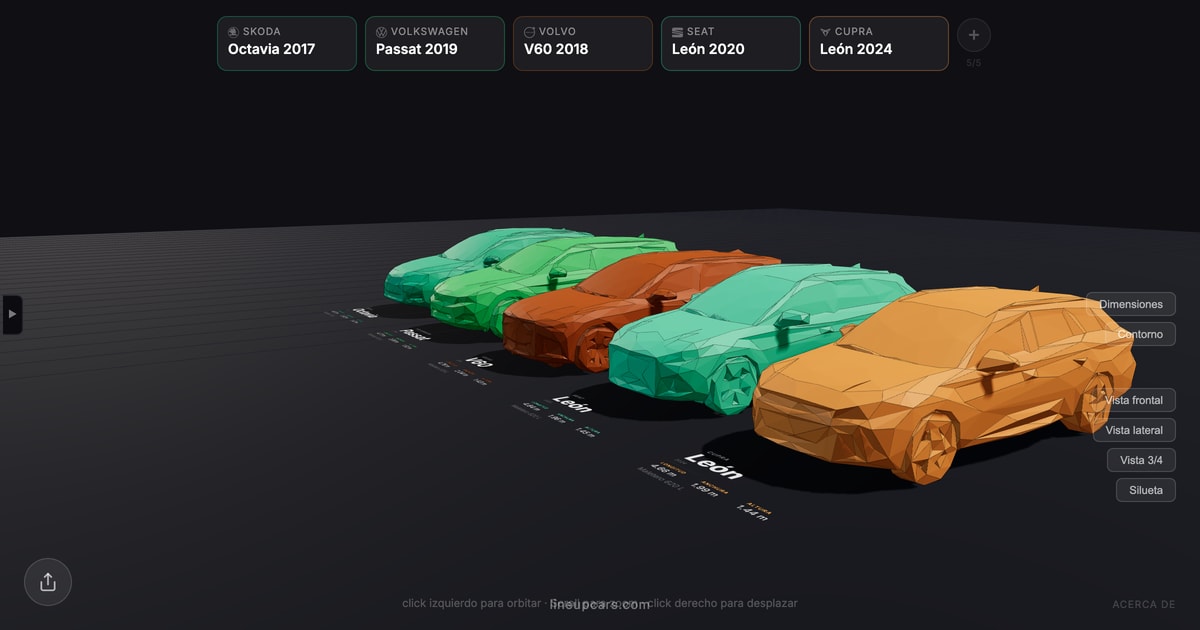Select the Seat León 2020 card
Viewport: 1200px width, 630px height.
[x=731, y=43]
